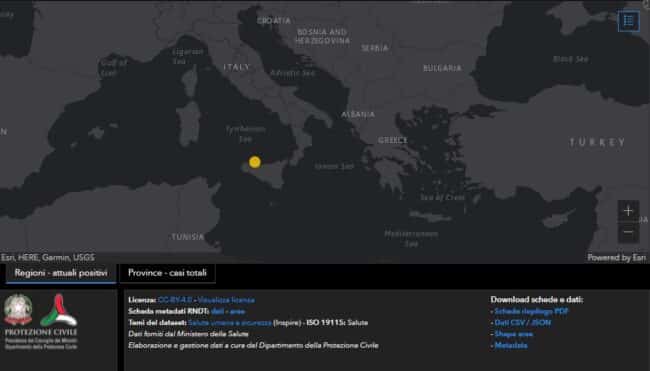
Task: Click the Tyrrhenian Sea label
Action: [x=245, y=135]
